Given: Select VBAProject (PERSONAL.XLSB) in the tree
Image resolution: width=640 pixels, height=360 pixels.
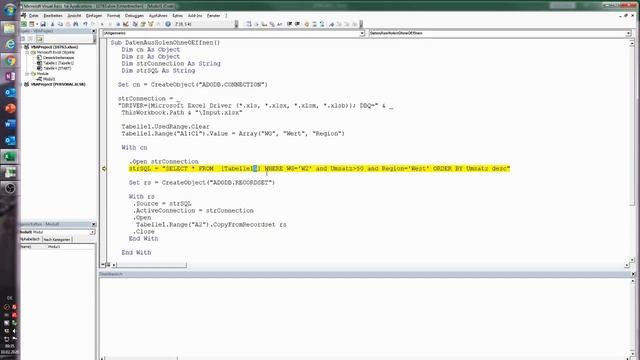Looking at the screenshot, I should tap(58, 84).
